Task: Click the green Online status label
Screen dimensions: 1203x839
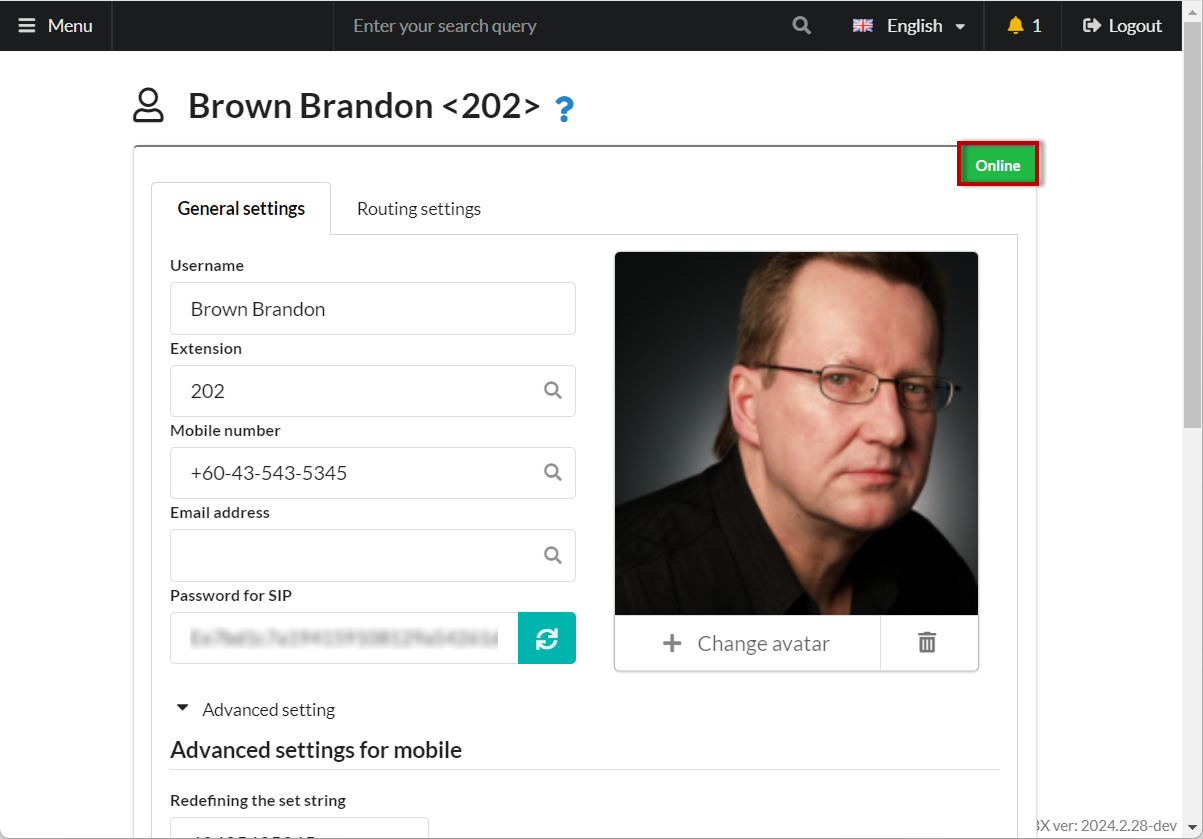Action: [997, 165]
